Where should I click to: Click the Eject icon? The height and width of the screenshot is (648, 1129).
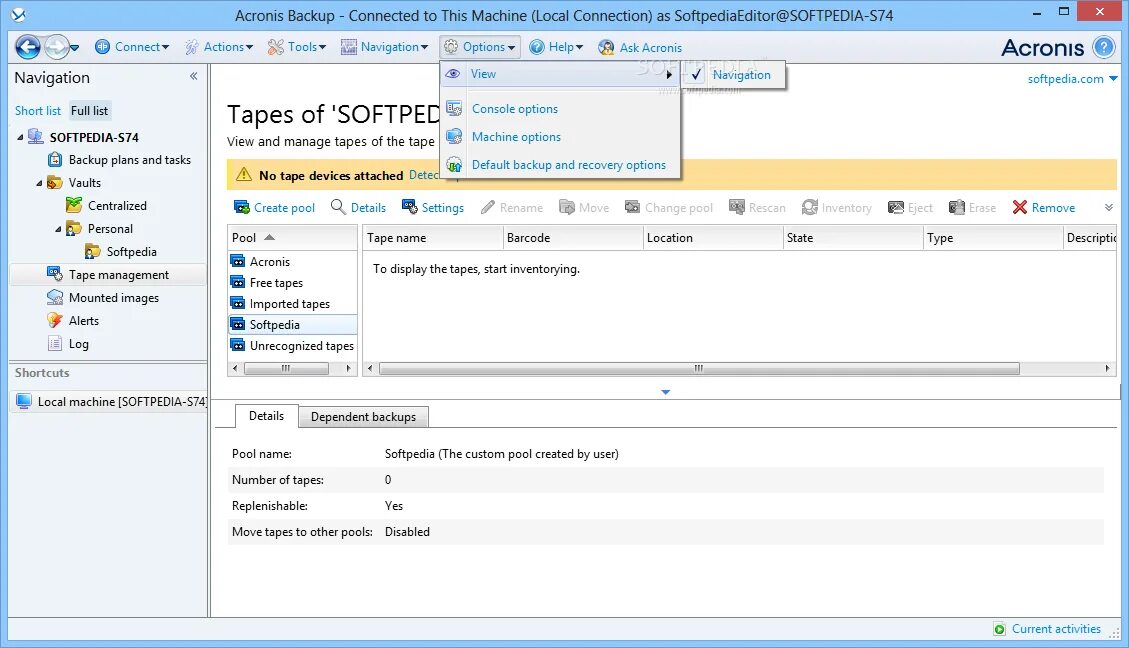coord(896,207)
